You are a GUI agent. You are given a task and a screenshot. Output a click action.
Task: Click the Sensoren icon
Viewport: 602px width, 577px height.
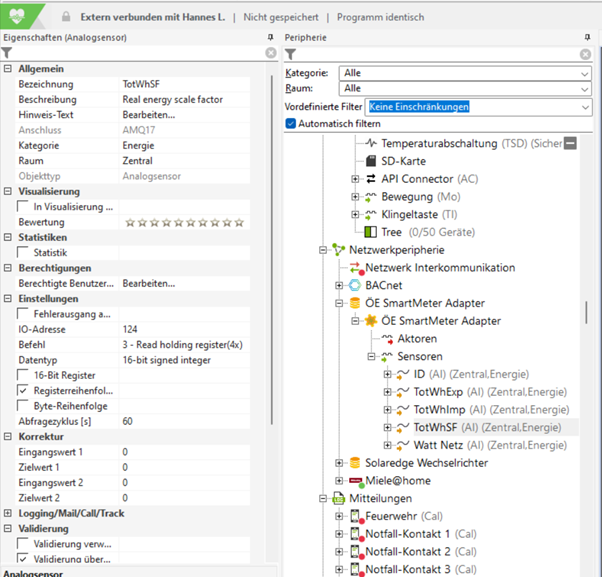click(x=387, y=357)
